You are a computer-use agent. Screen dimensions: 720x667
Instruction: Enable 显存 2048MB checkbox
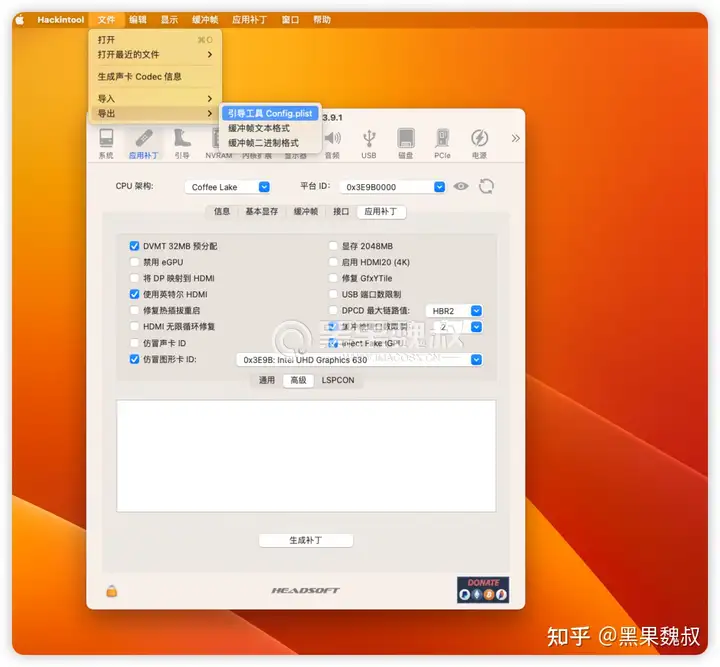pyautogui.click(x=333, y=246)
